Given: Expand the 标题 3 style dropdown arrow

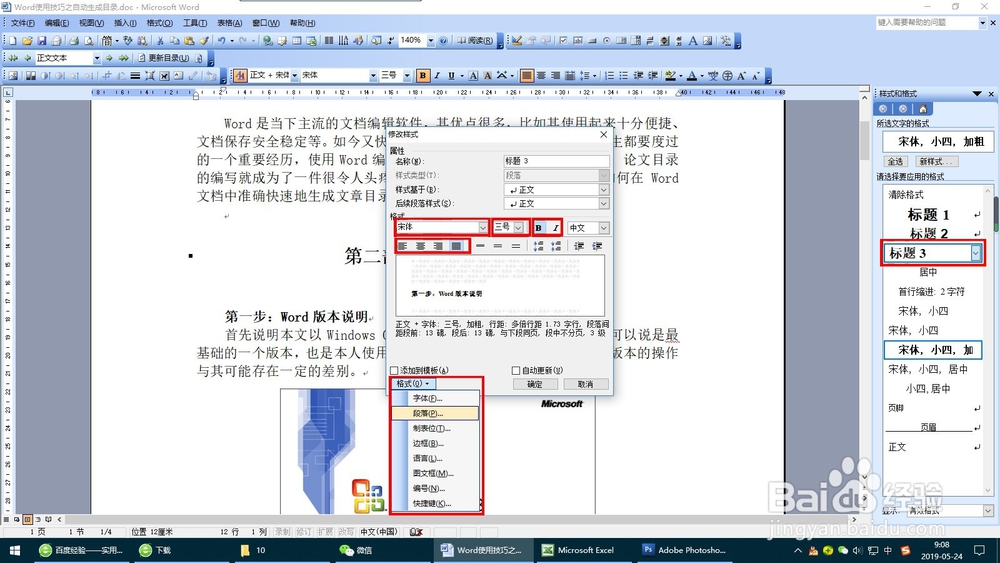Looking at the screenshot, I should pyautogui.click(x=975, y=253).
